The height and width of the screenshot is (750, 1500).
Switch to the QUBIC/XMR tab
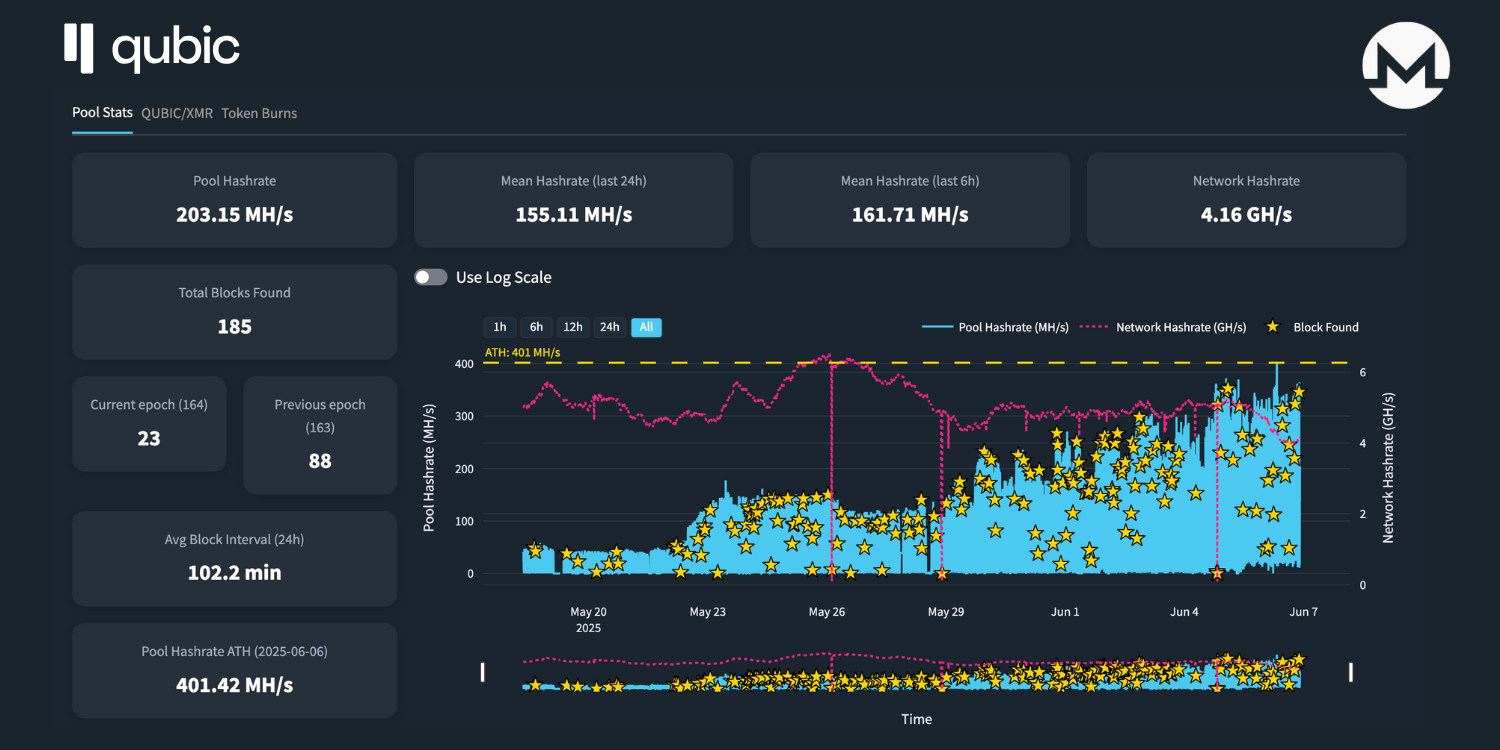(x=177, y=113)
